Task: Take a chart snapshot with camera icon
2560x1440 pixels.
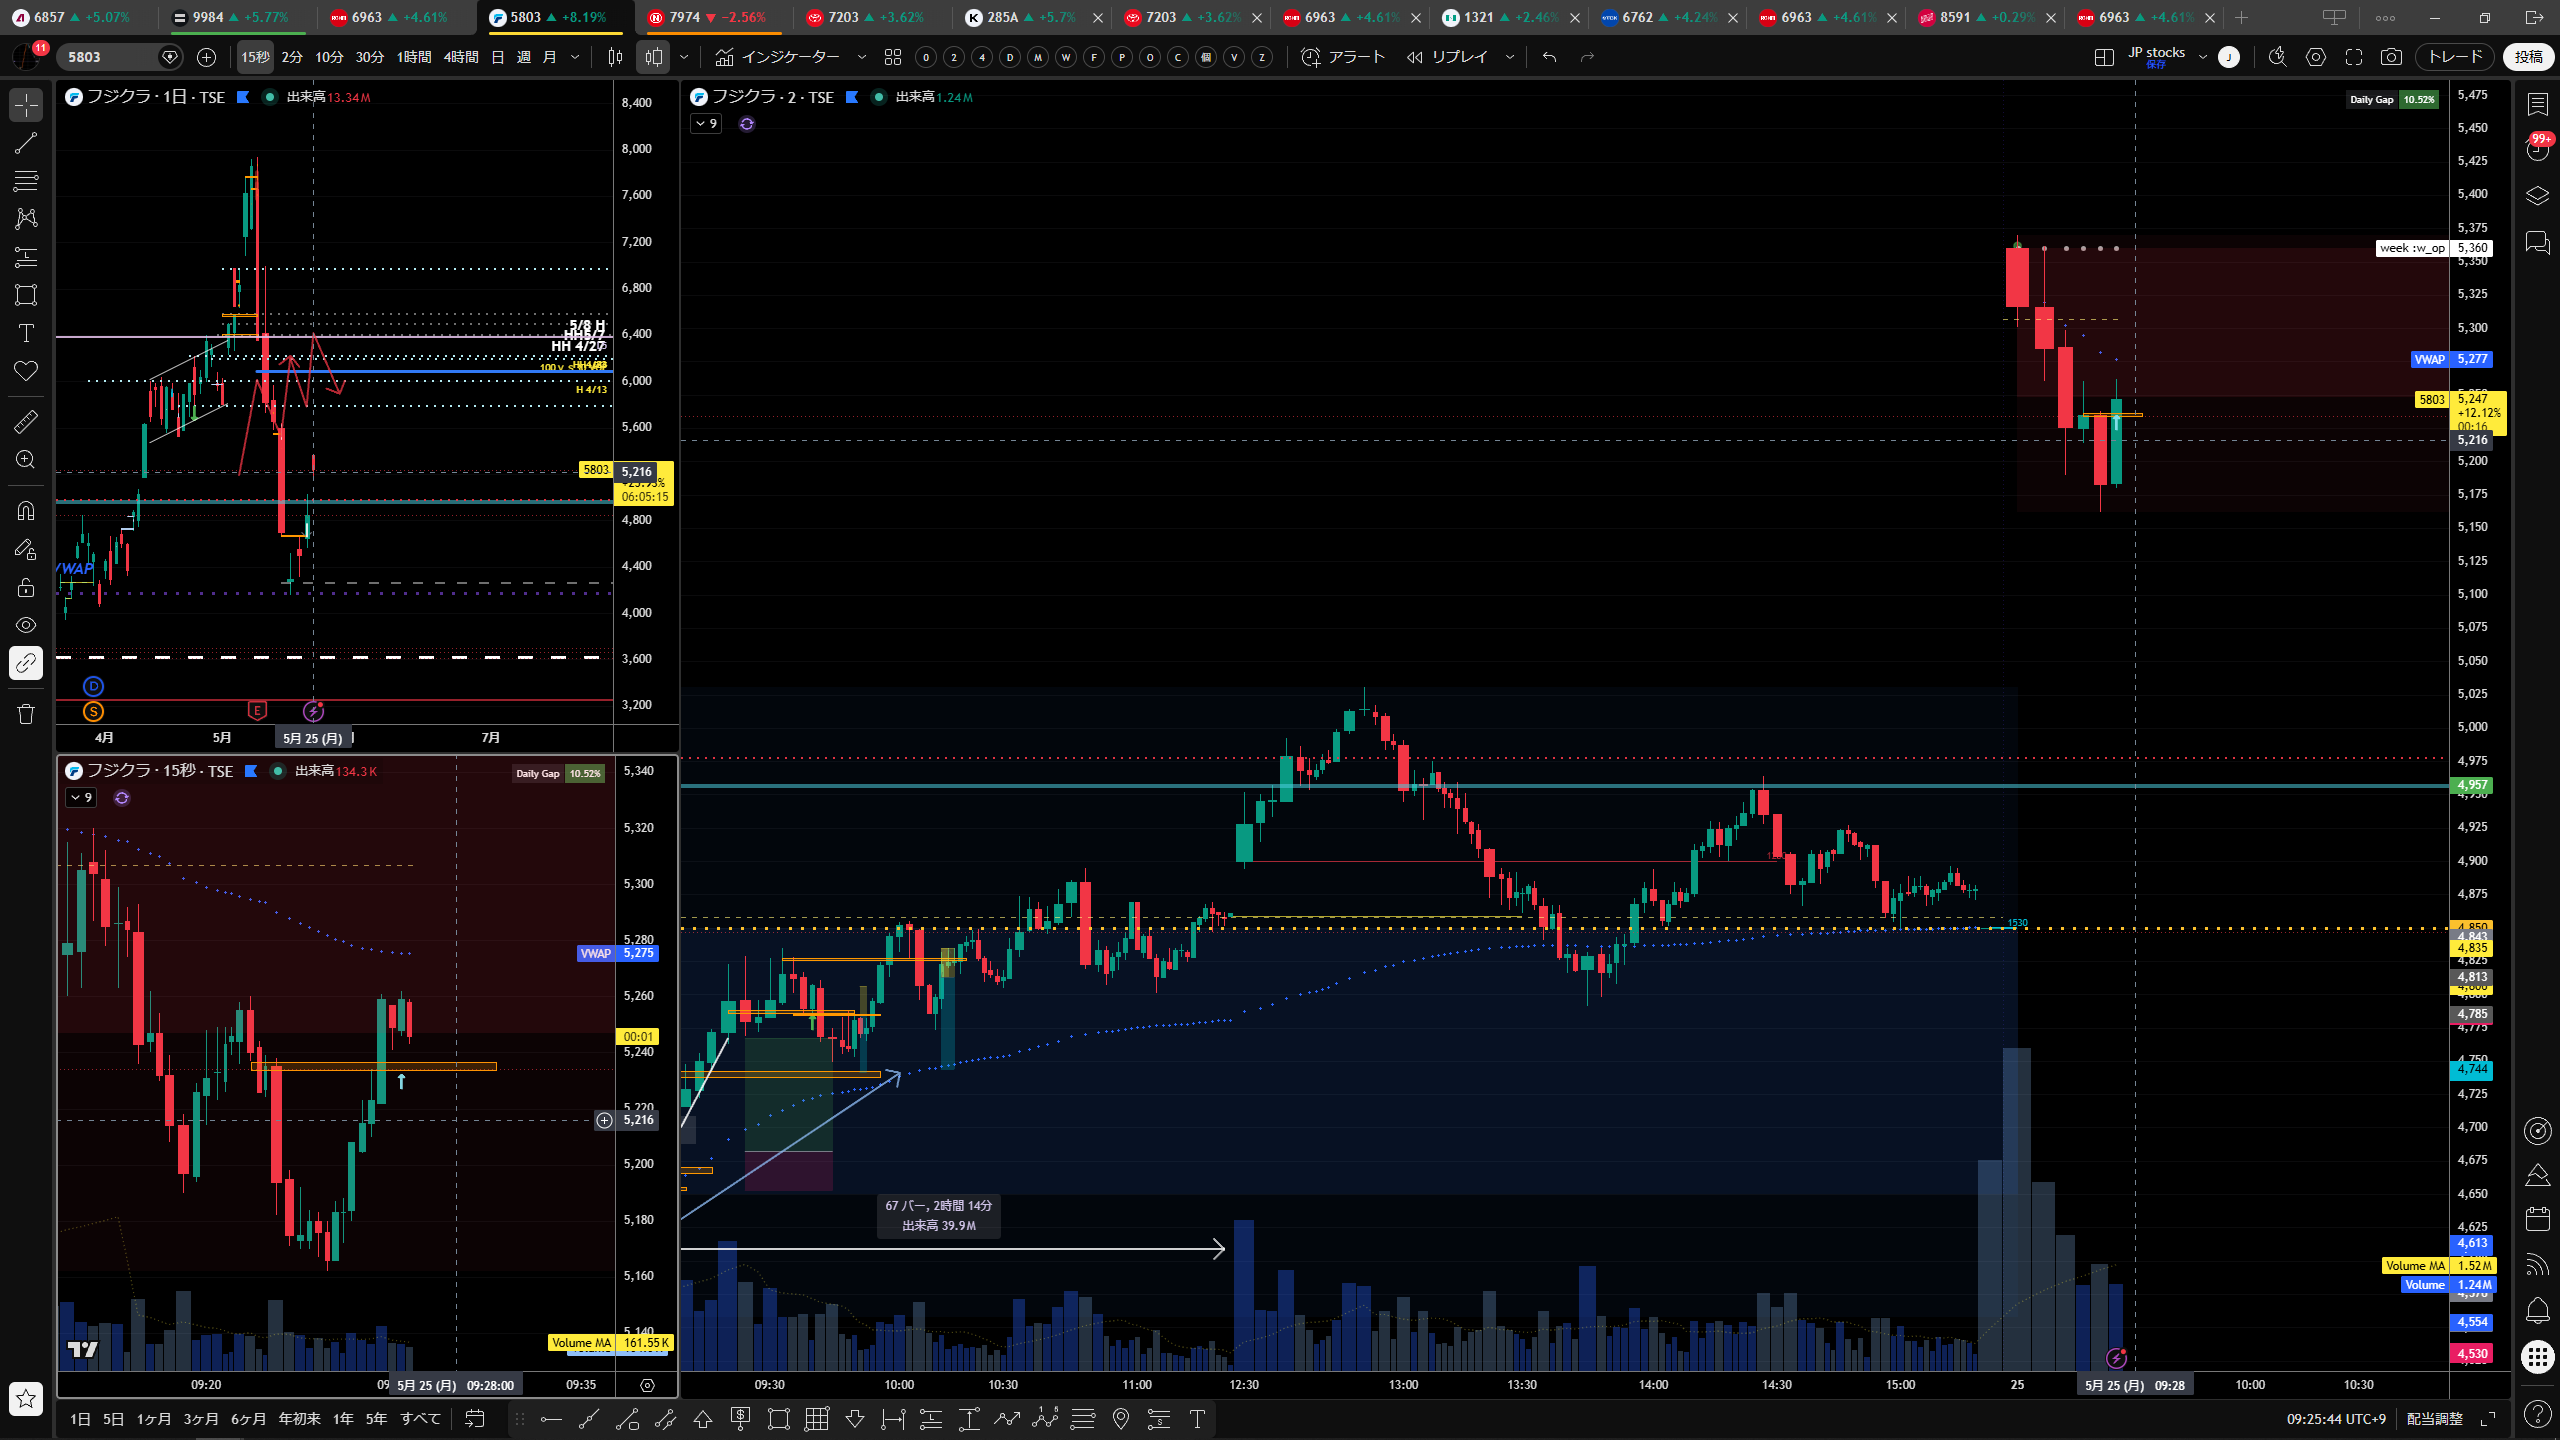Action: point(2391,57)
